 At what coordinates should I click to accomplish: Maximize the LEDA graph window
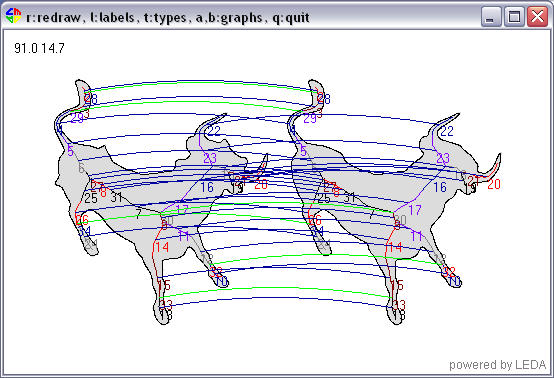[514, 16]
